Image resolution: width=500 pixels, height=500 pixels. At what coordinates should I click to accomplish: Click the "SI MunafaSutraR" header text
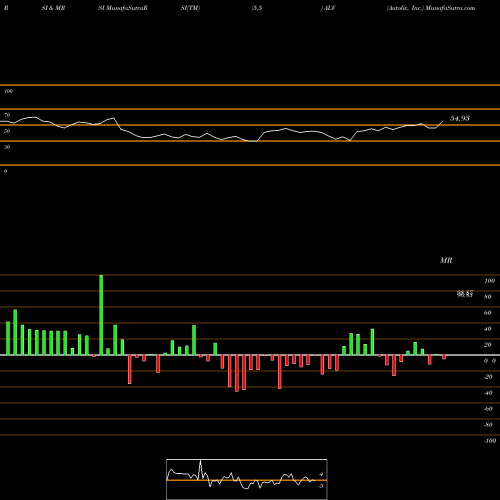click(x=123, y=8)
